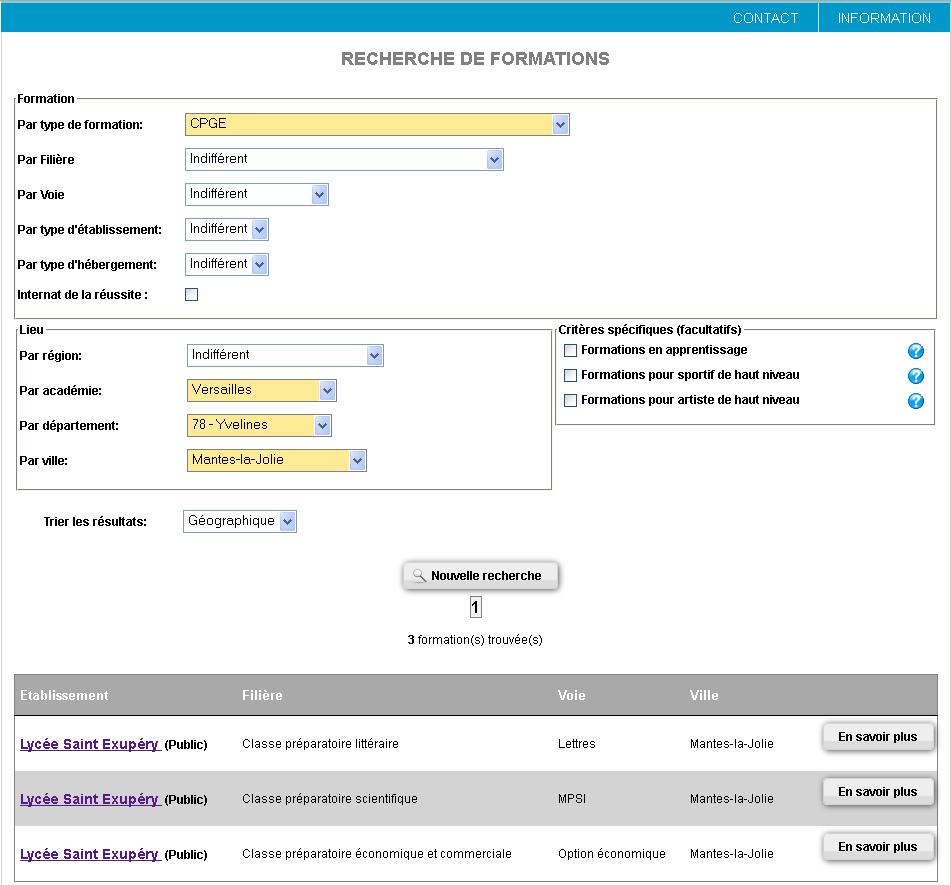This screenshot has width=951, height=885.
Task: Click the Filière column header
Action: tap(262, 696)
